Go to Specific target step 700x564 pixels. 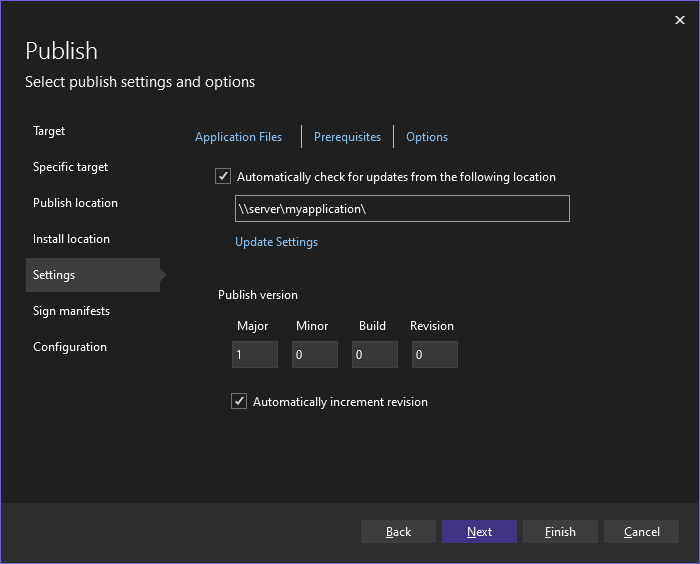pos(70,167)
